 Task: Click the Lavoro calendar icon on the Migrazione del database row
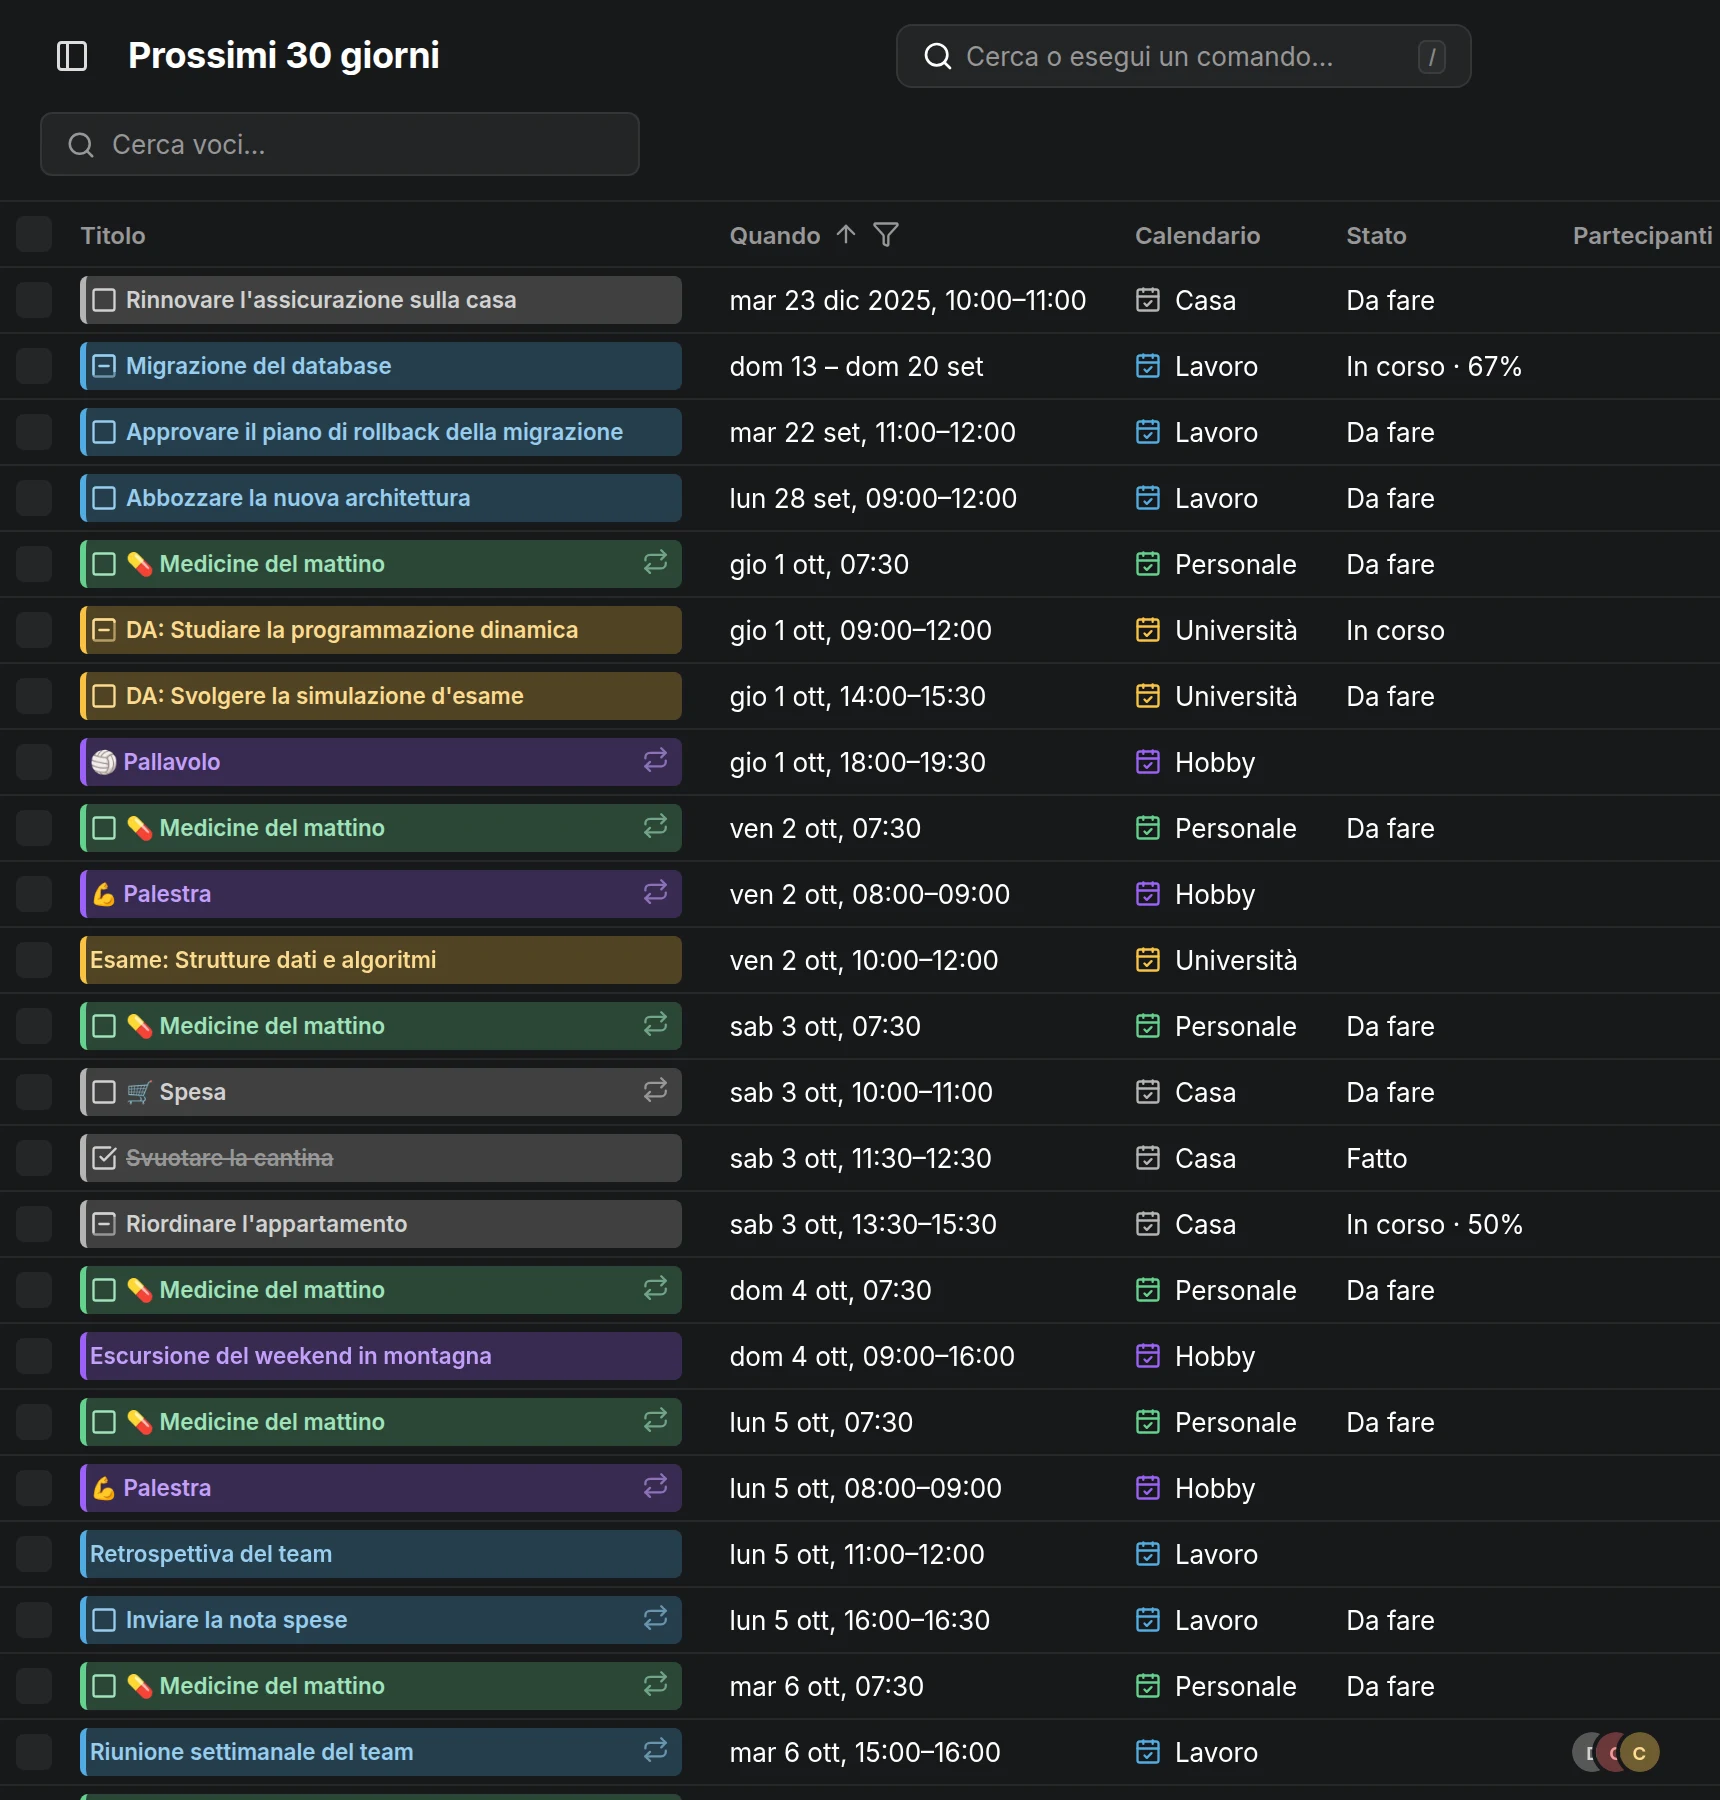coord(1148,366)
